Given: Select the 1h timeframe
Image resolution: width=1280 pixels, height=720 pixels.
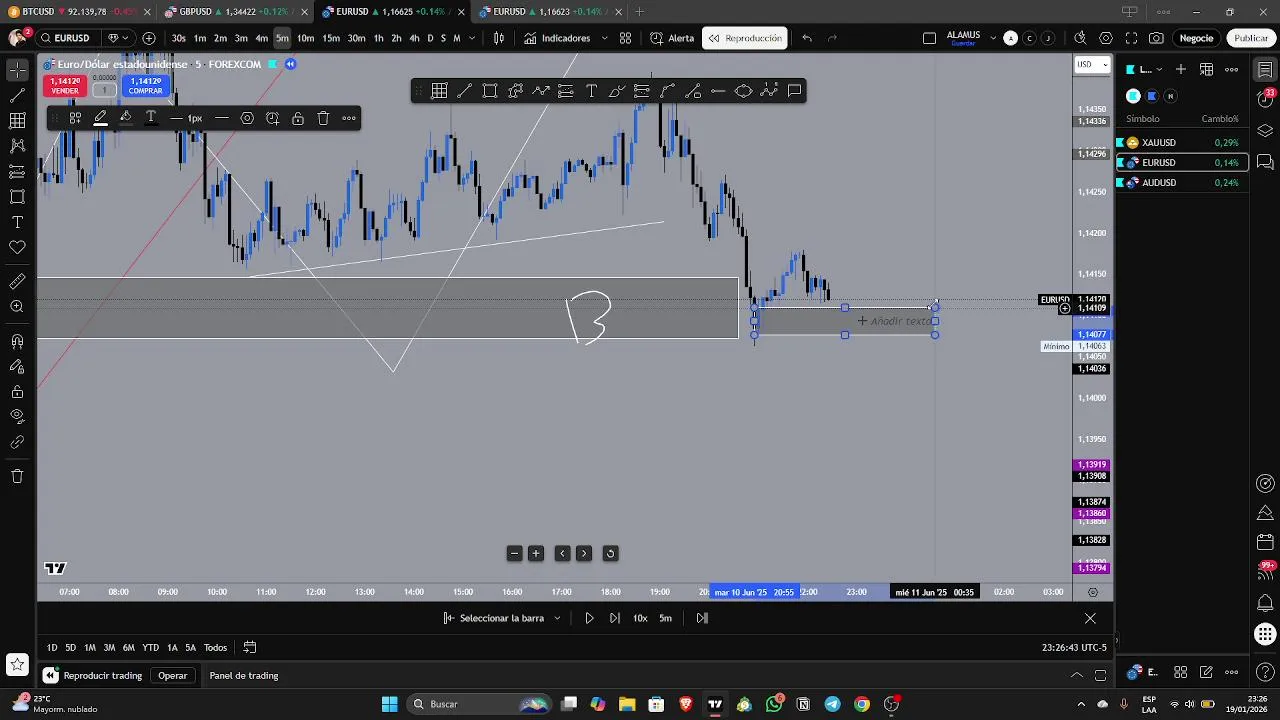Looking at the screenshot, I should click(x=378, y=38).
